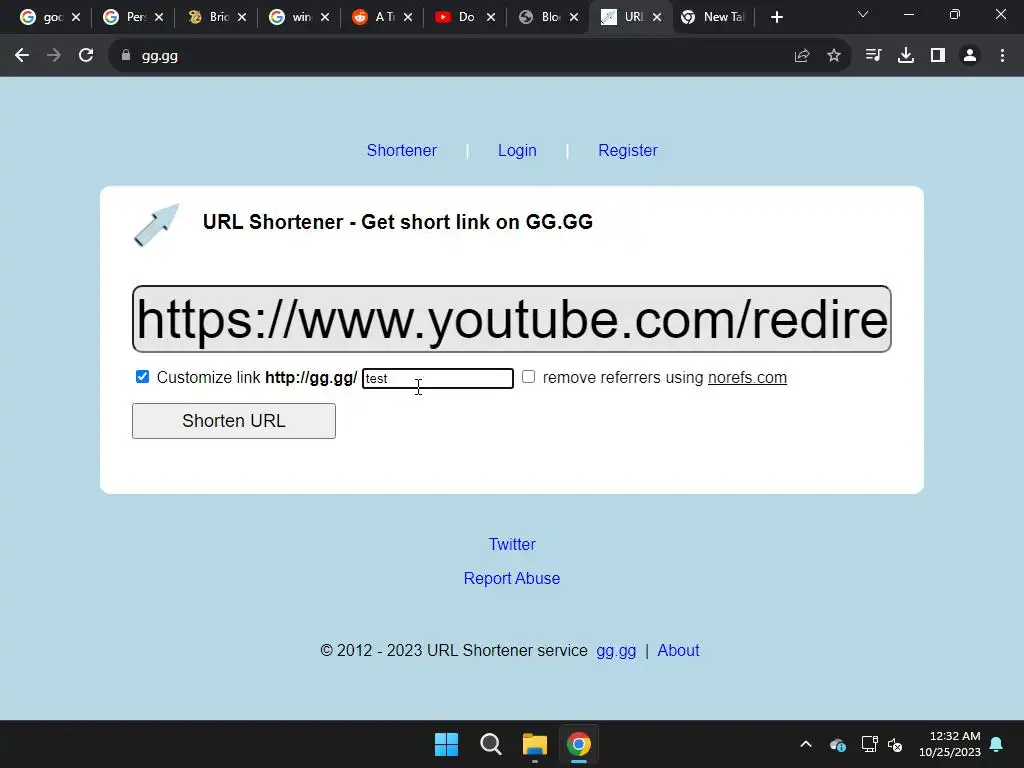Open the clock showing 12:32 AM
This screenshot has height=768, width=1024.
point(950,744)
